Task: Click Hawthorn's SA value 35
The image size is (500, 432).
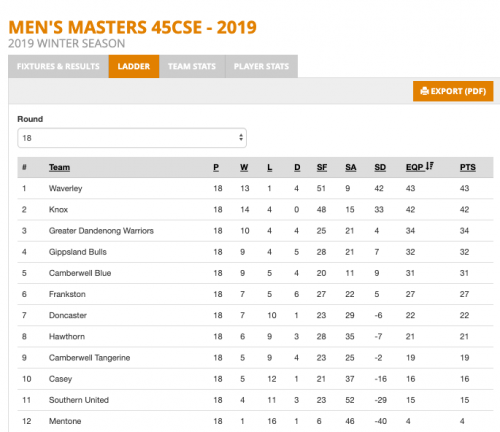Action: (350, 336)
